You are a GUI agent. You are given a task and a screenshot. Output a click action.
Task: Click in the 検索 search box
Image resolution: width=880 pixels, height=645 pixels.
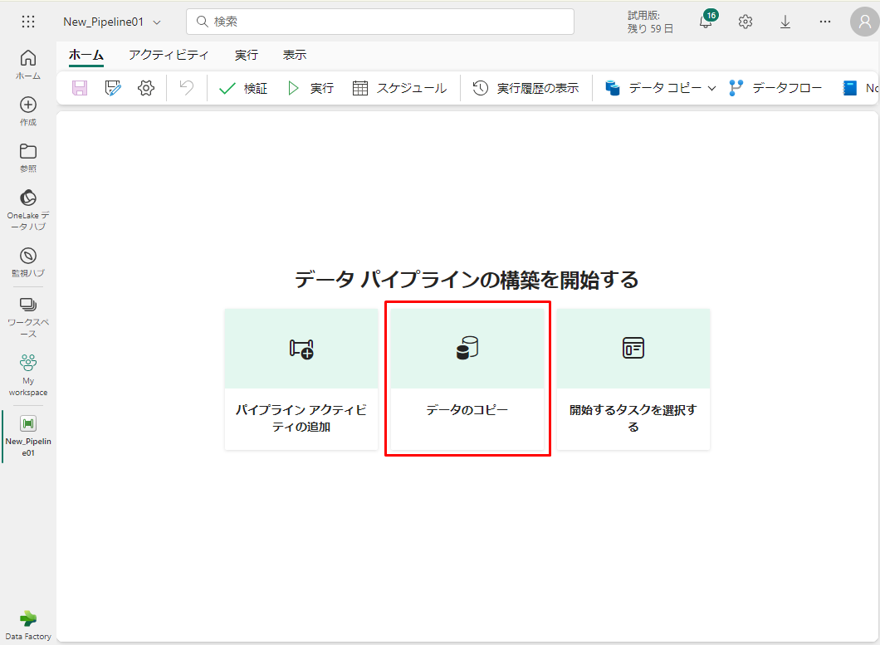point(380,21)
